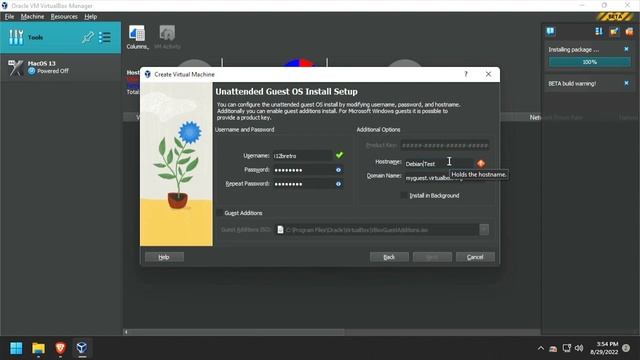Viewport: 640px width, 360px height.
Task: Click the clear notifications icon in panel
Action: (614, 31)
